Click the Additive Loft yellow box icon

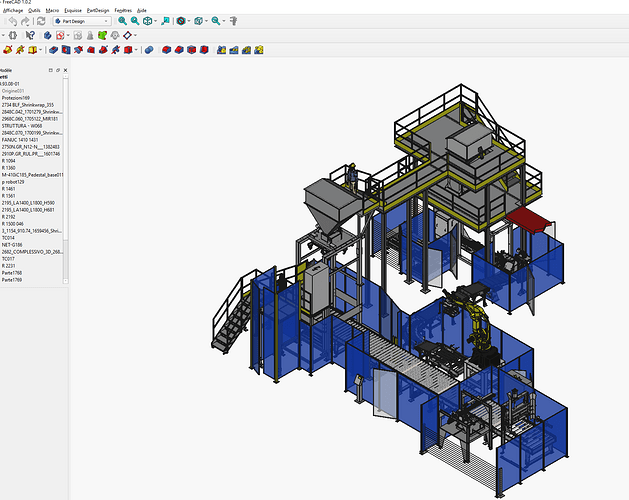pyautogui.click(x=32, y=50)
